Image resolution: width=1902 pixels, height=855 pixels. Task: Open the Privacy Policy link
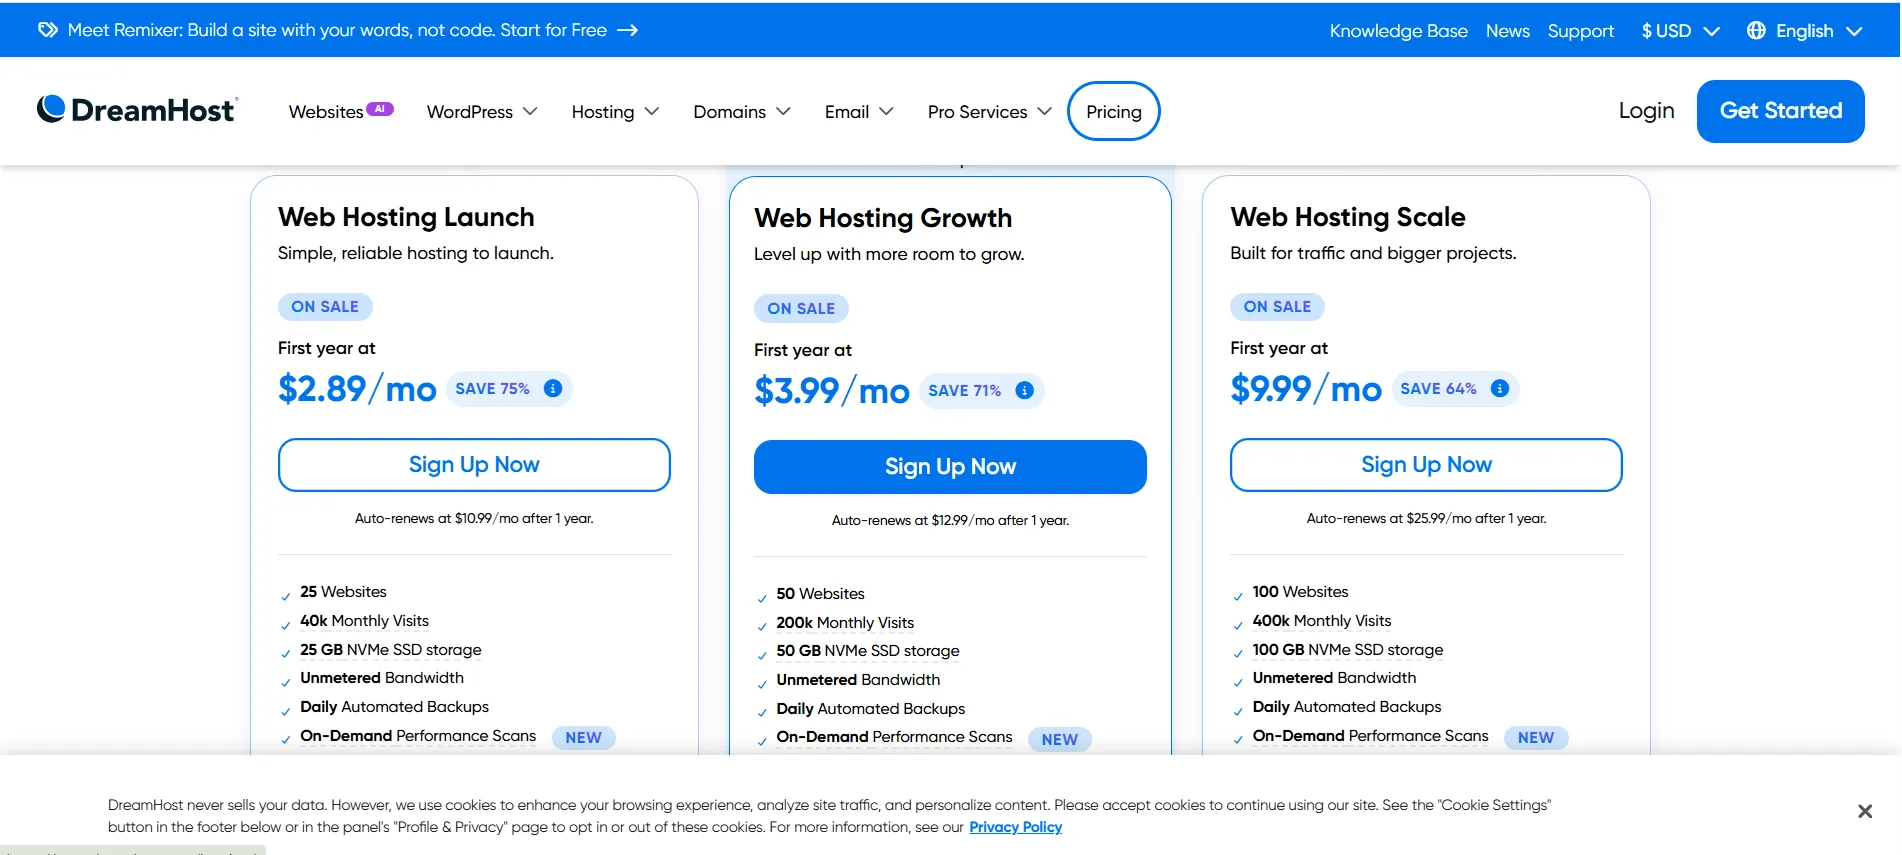point(1015,827)
